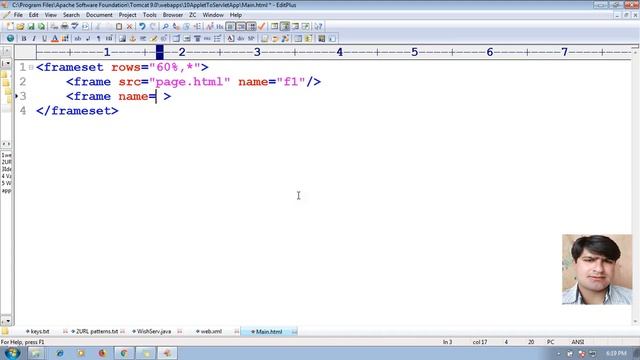Screen dimensions: 640x360
Task: Apply Italic using the I icon
Action: (34, 38)
